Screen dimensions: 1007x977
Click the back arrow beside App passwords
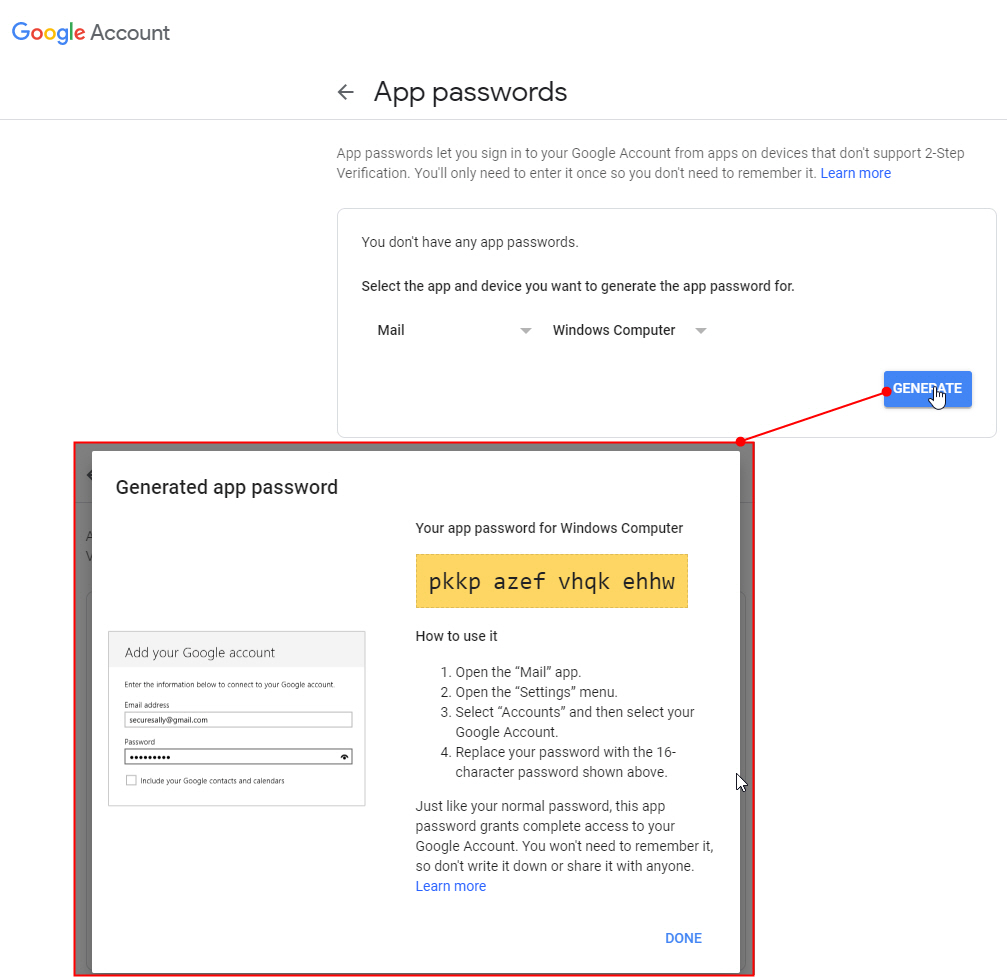coord(346,93)
